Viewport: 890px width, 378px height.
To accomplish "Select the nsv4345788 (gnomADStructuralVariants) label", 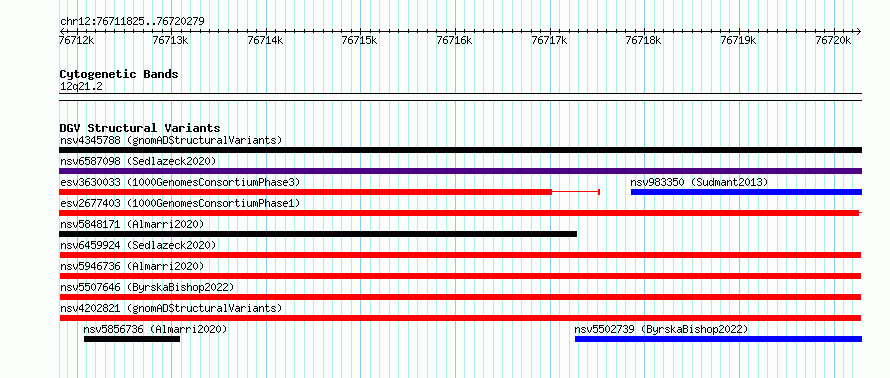I will click(x=171, y=140).
